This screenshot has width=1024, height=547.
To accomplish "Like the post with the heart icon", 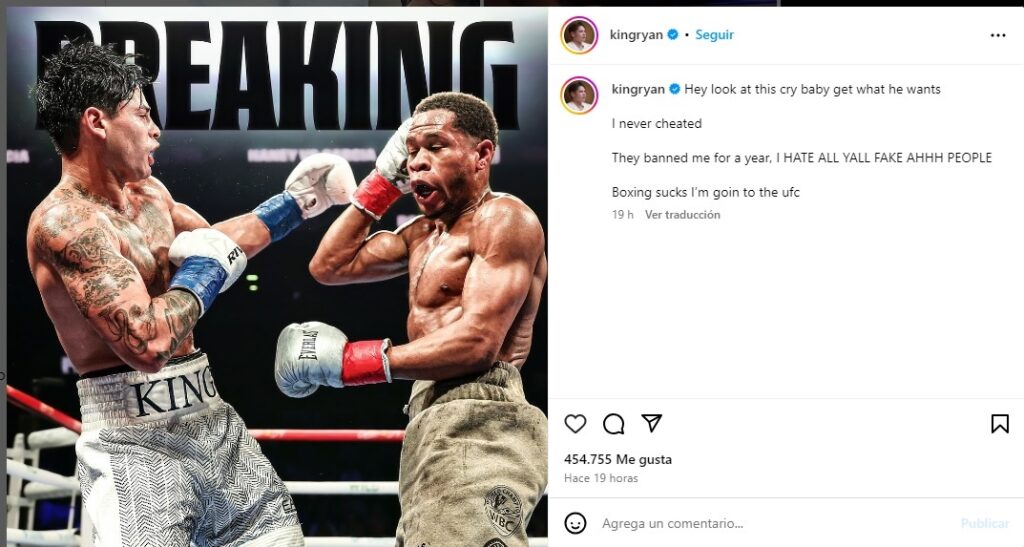I will coord(575,424).
